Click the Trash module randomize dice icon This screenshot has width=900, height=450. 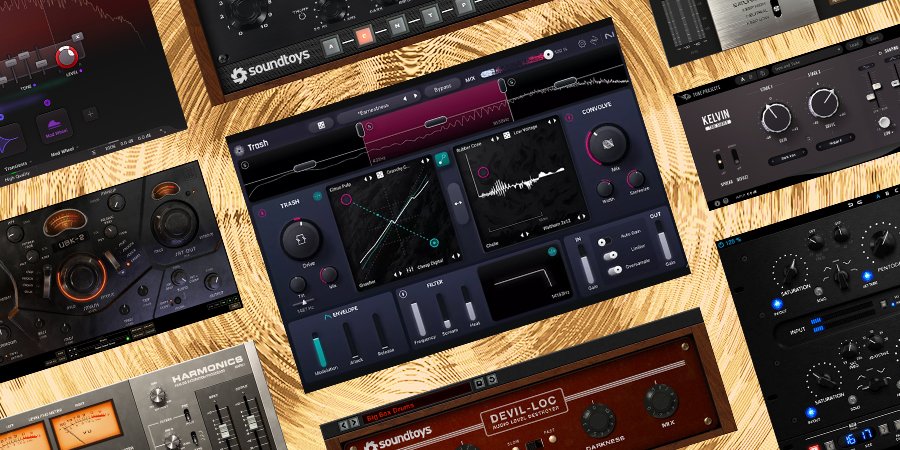[319, 126]
